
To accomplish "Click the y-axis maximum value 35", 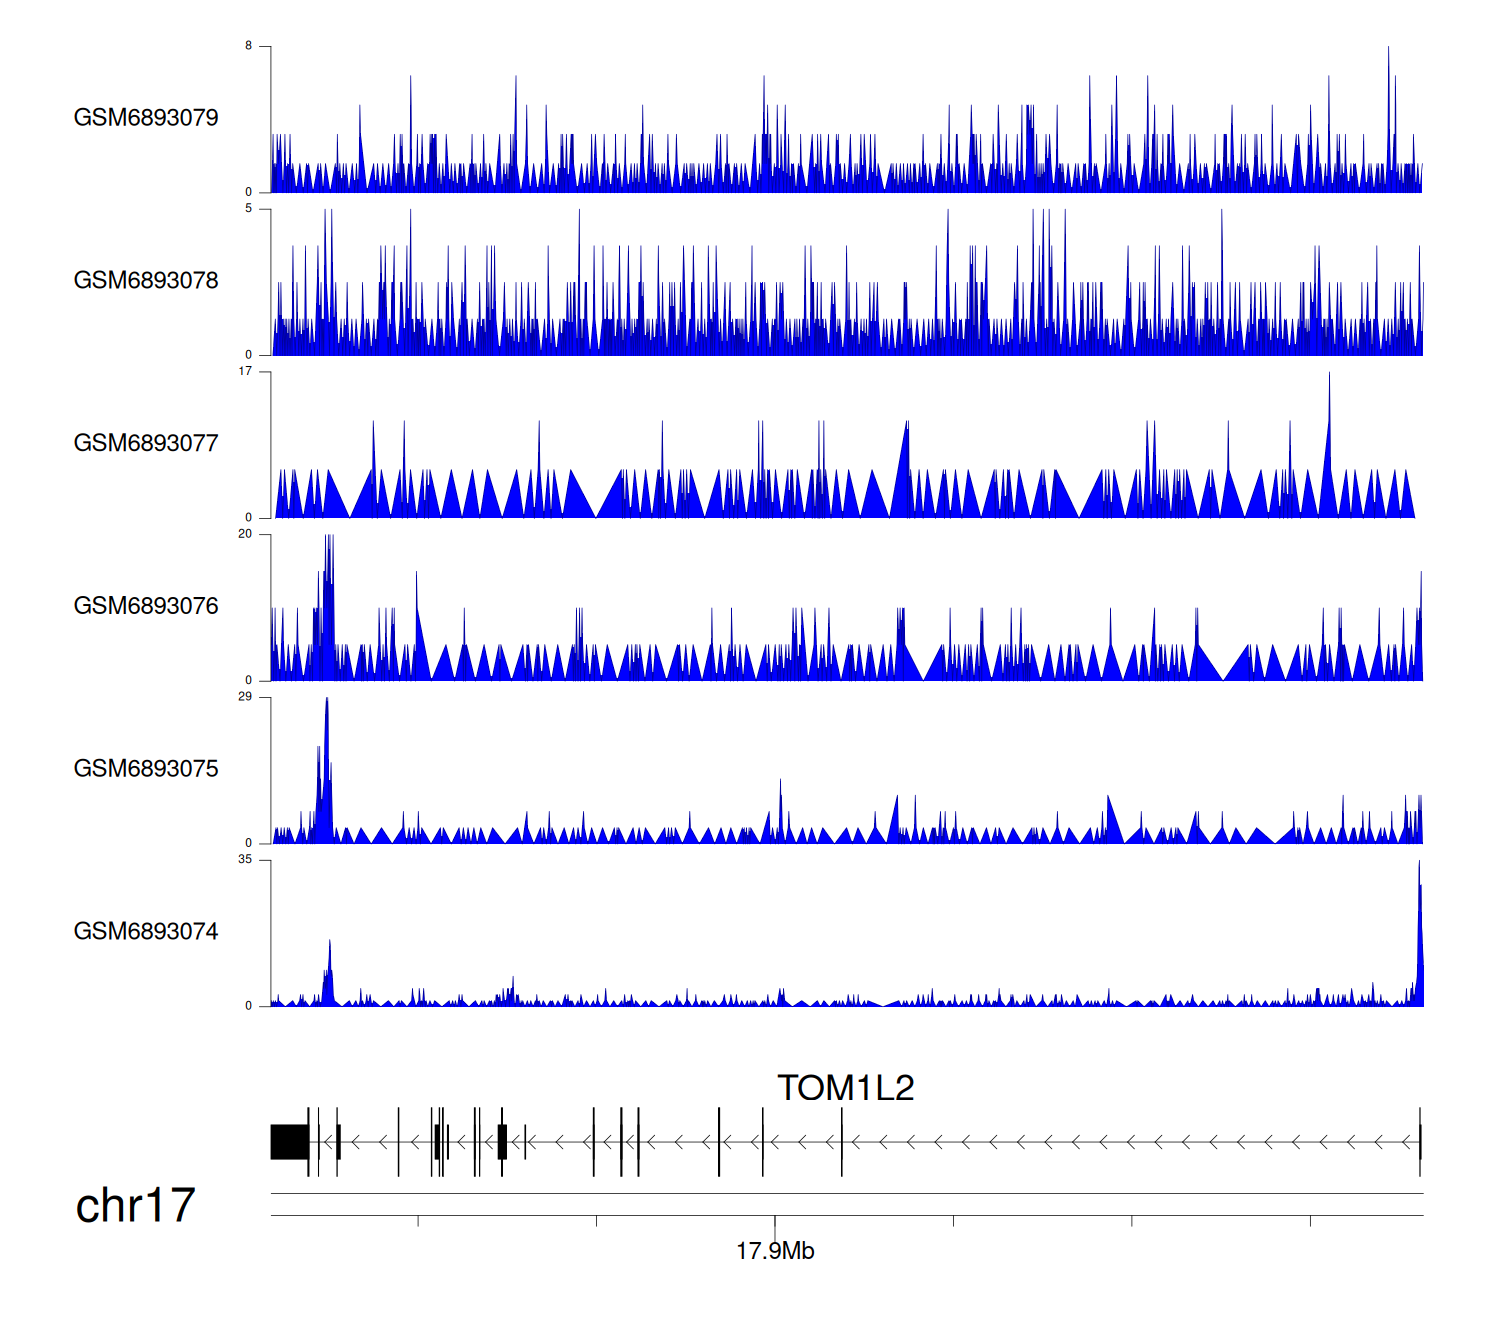I will pos(245,860).
